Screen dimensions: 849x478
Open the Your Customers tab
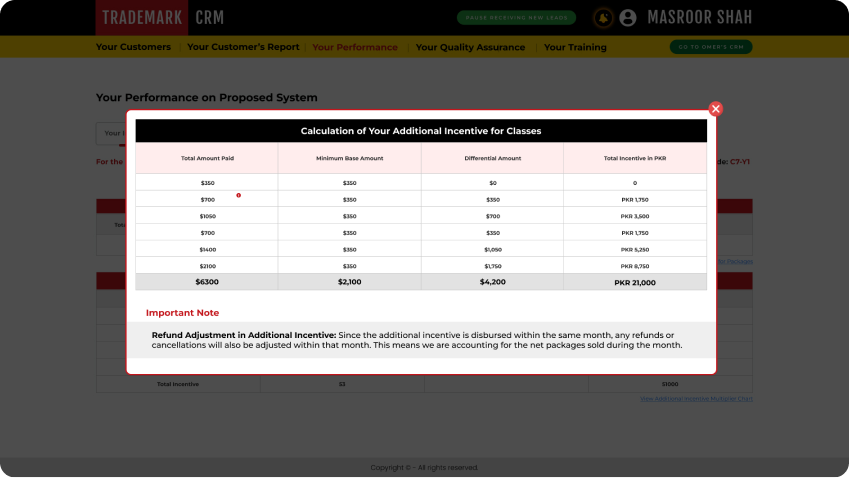(x=133, y=47)
